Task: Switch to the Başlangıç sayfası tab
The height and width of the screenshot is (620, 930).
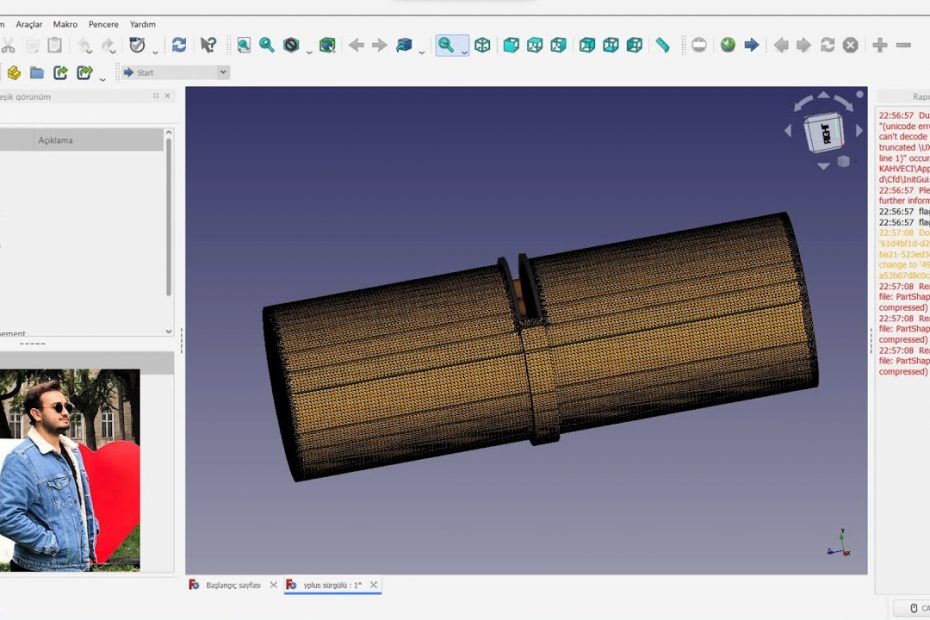Action: (x=232, y=585)
